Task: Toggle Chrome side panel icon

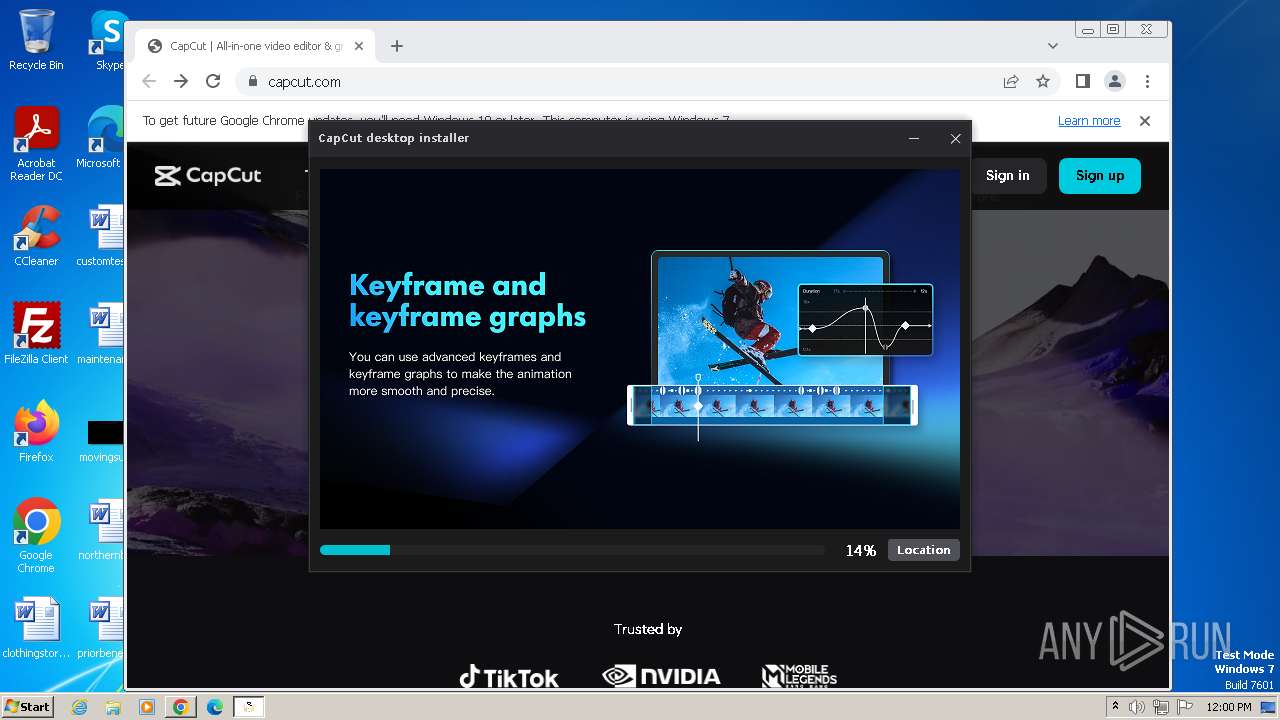Action: tap(1083, 81)
